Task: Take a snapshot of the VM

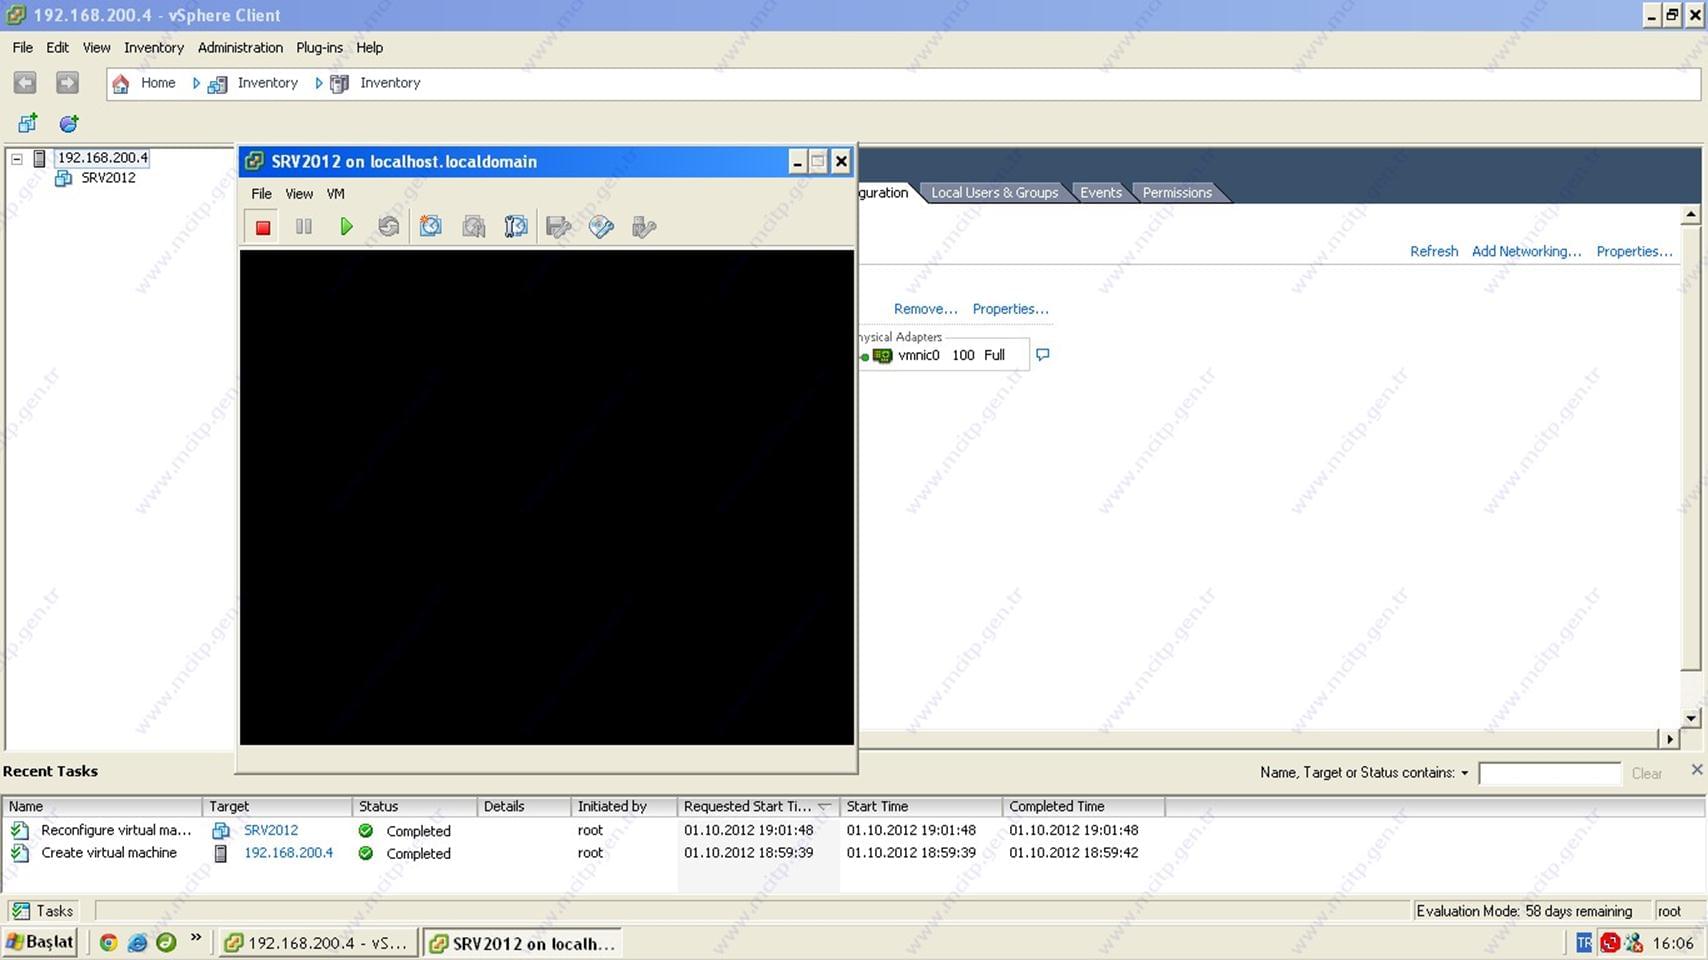Action: click(431, 227)
